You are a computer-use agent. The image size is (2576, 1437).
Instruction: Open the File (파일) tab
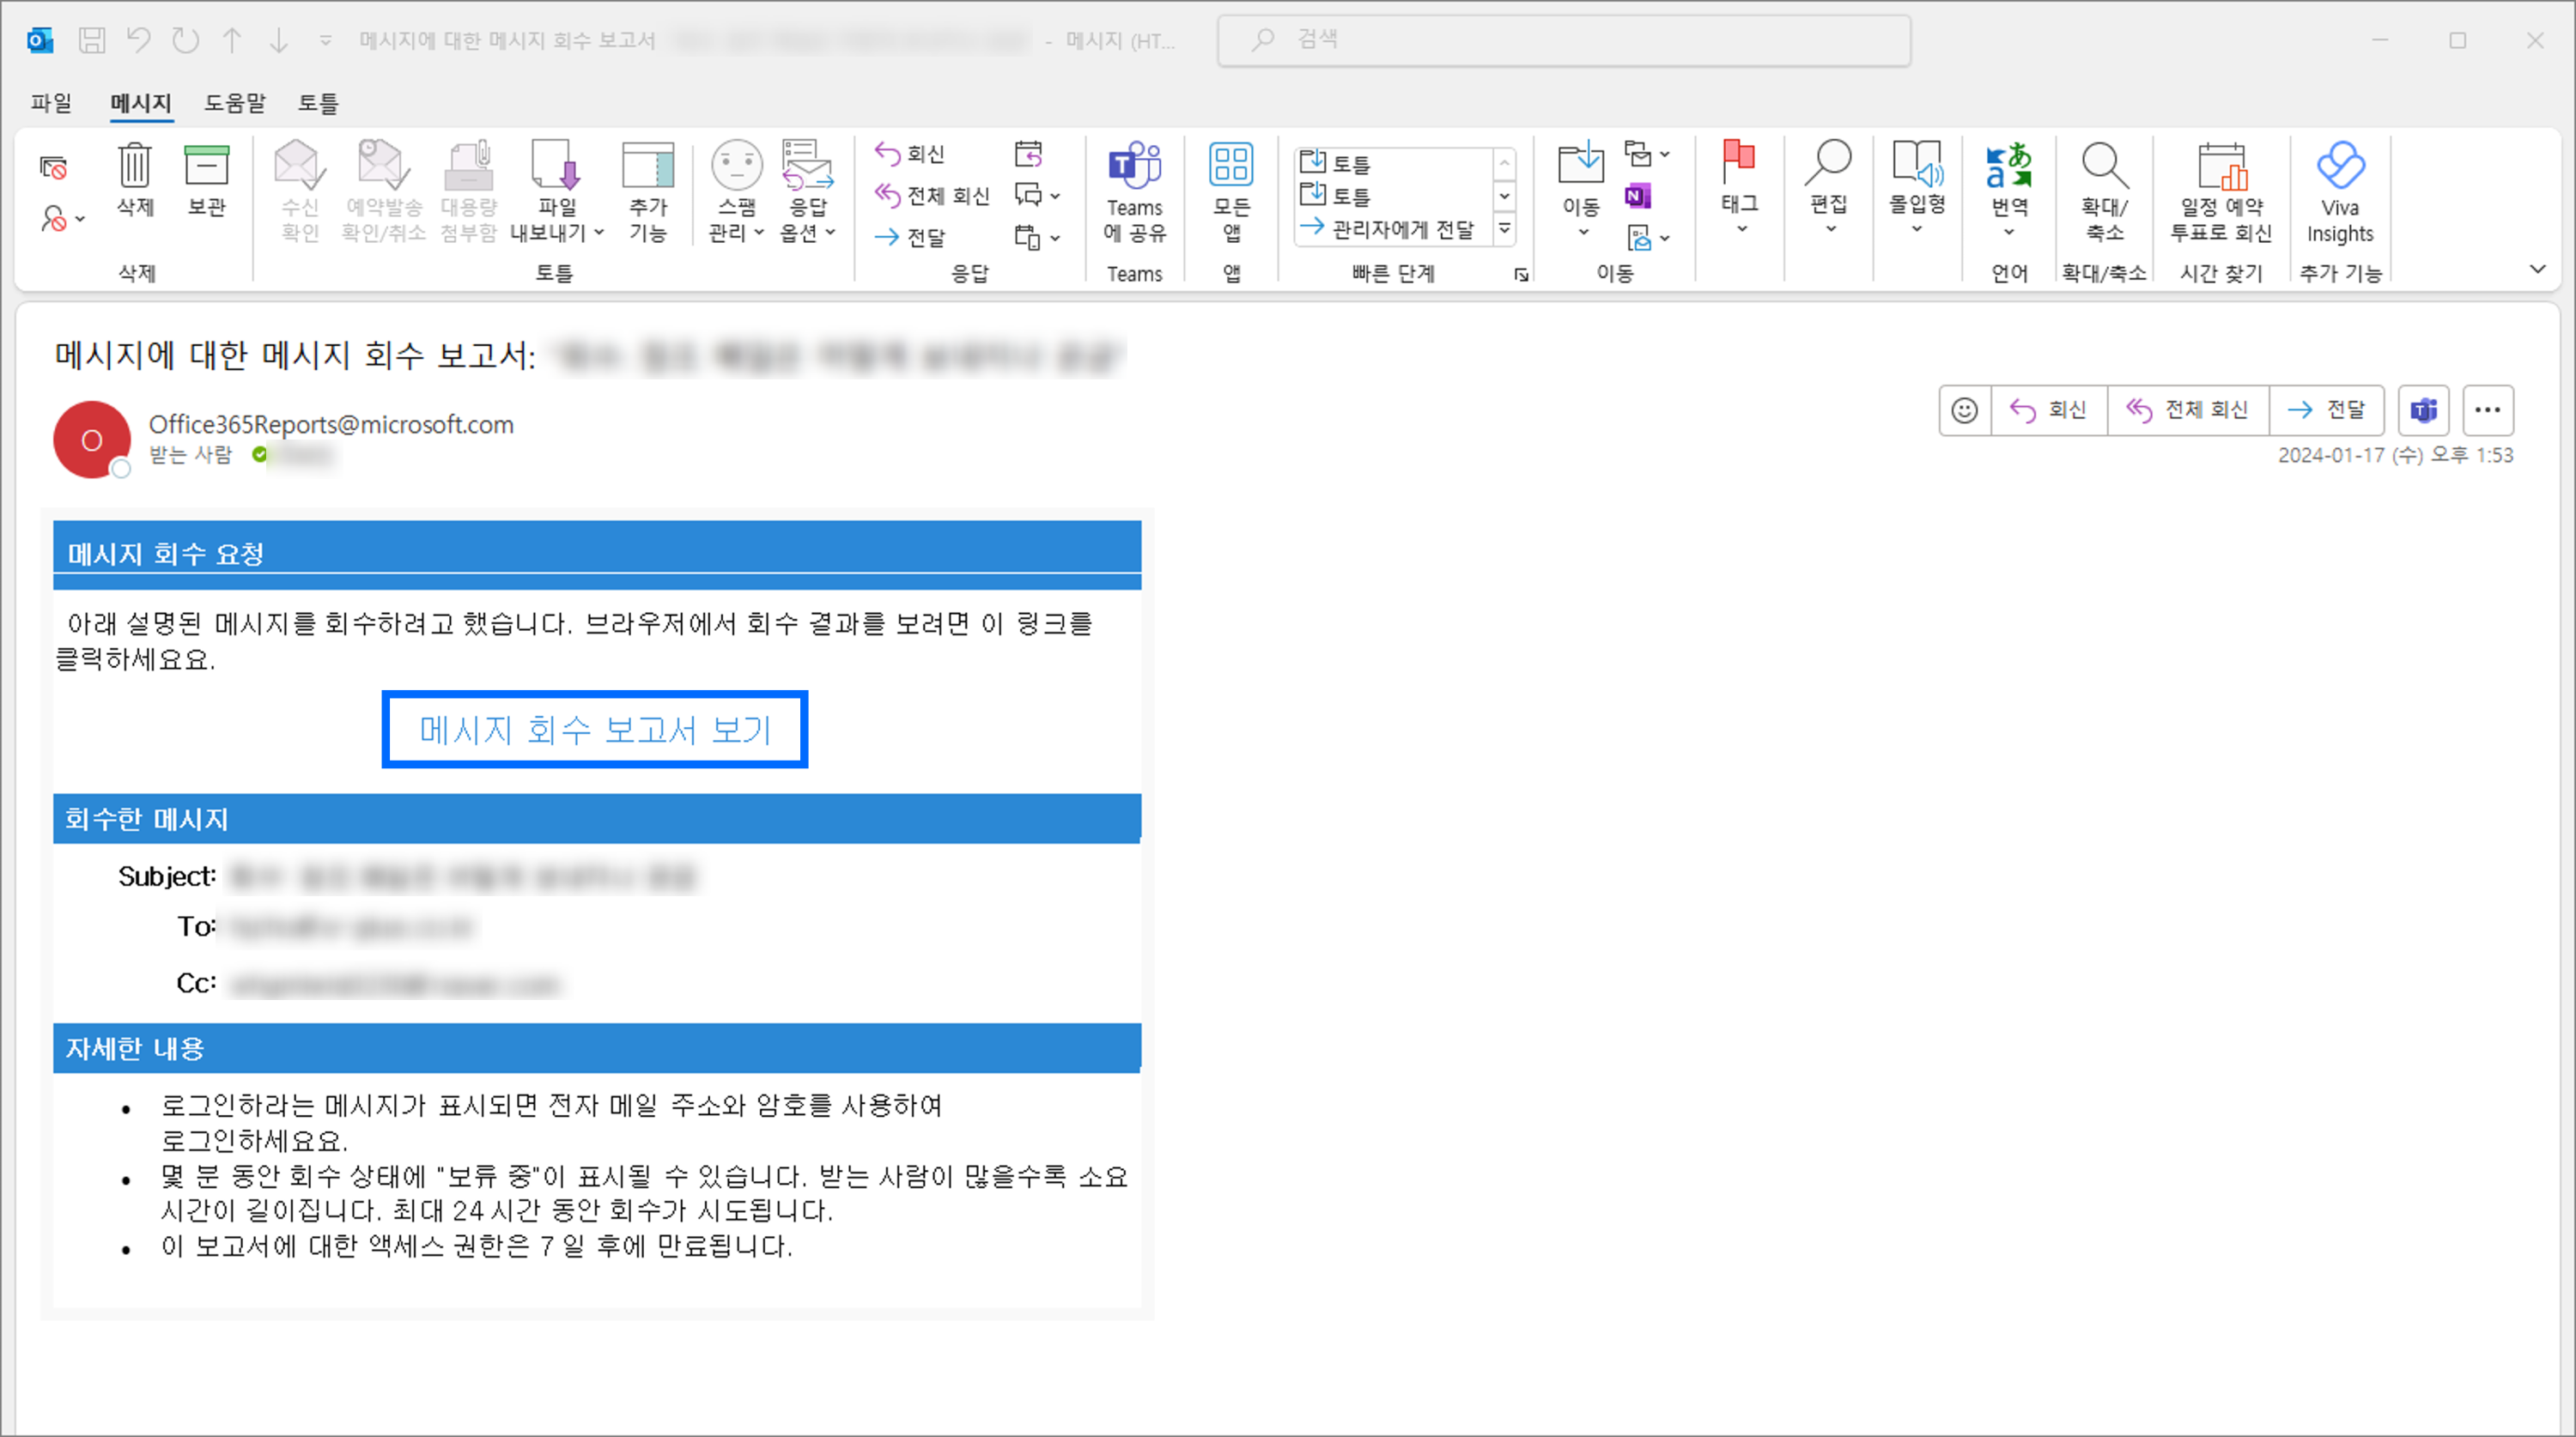coord(51,102)
